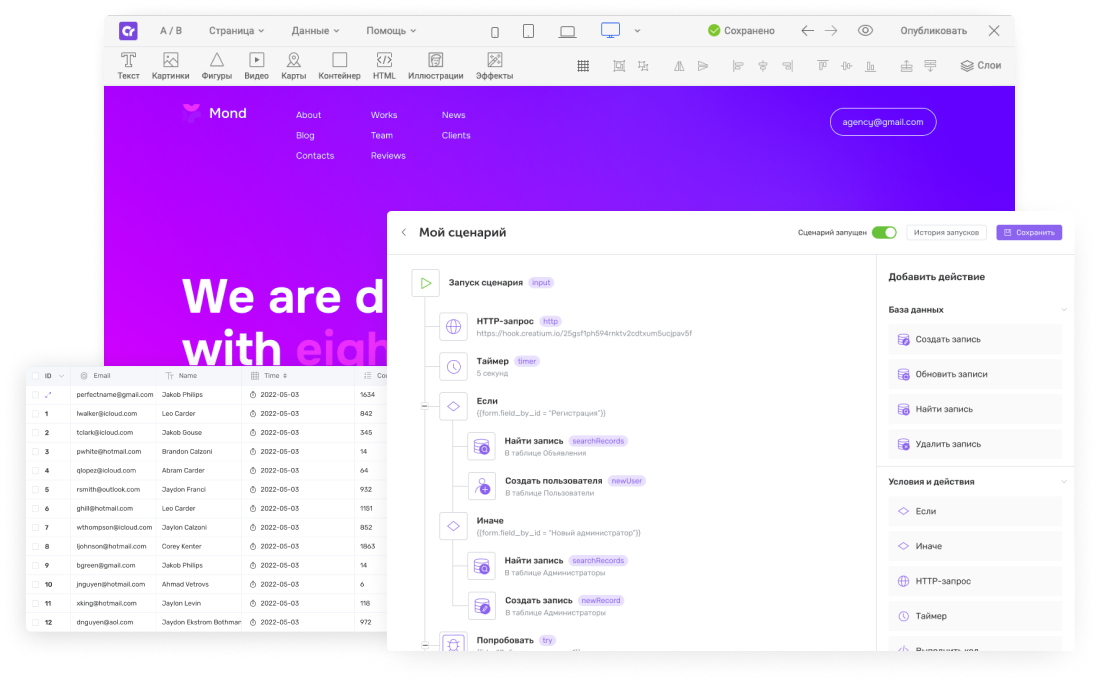This screenshot has height=685, width=1101.
Task: Expand the Данные dropdown menu
Action: (315, 31)
